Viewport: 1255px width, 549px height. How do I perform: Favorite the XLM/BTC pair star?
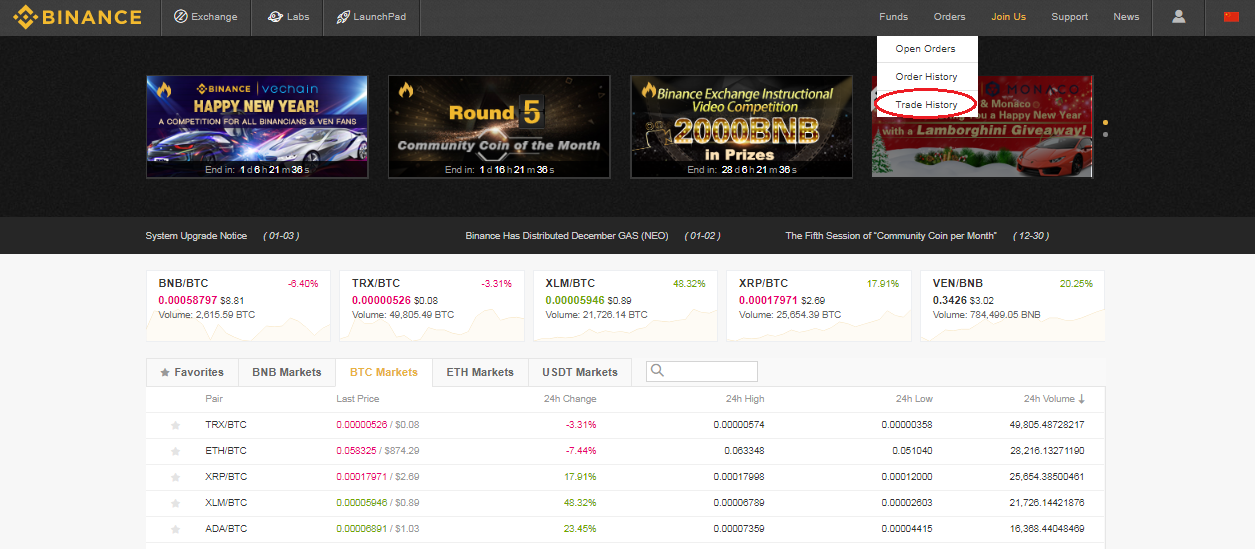point(176,503)
